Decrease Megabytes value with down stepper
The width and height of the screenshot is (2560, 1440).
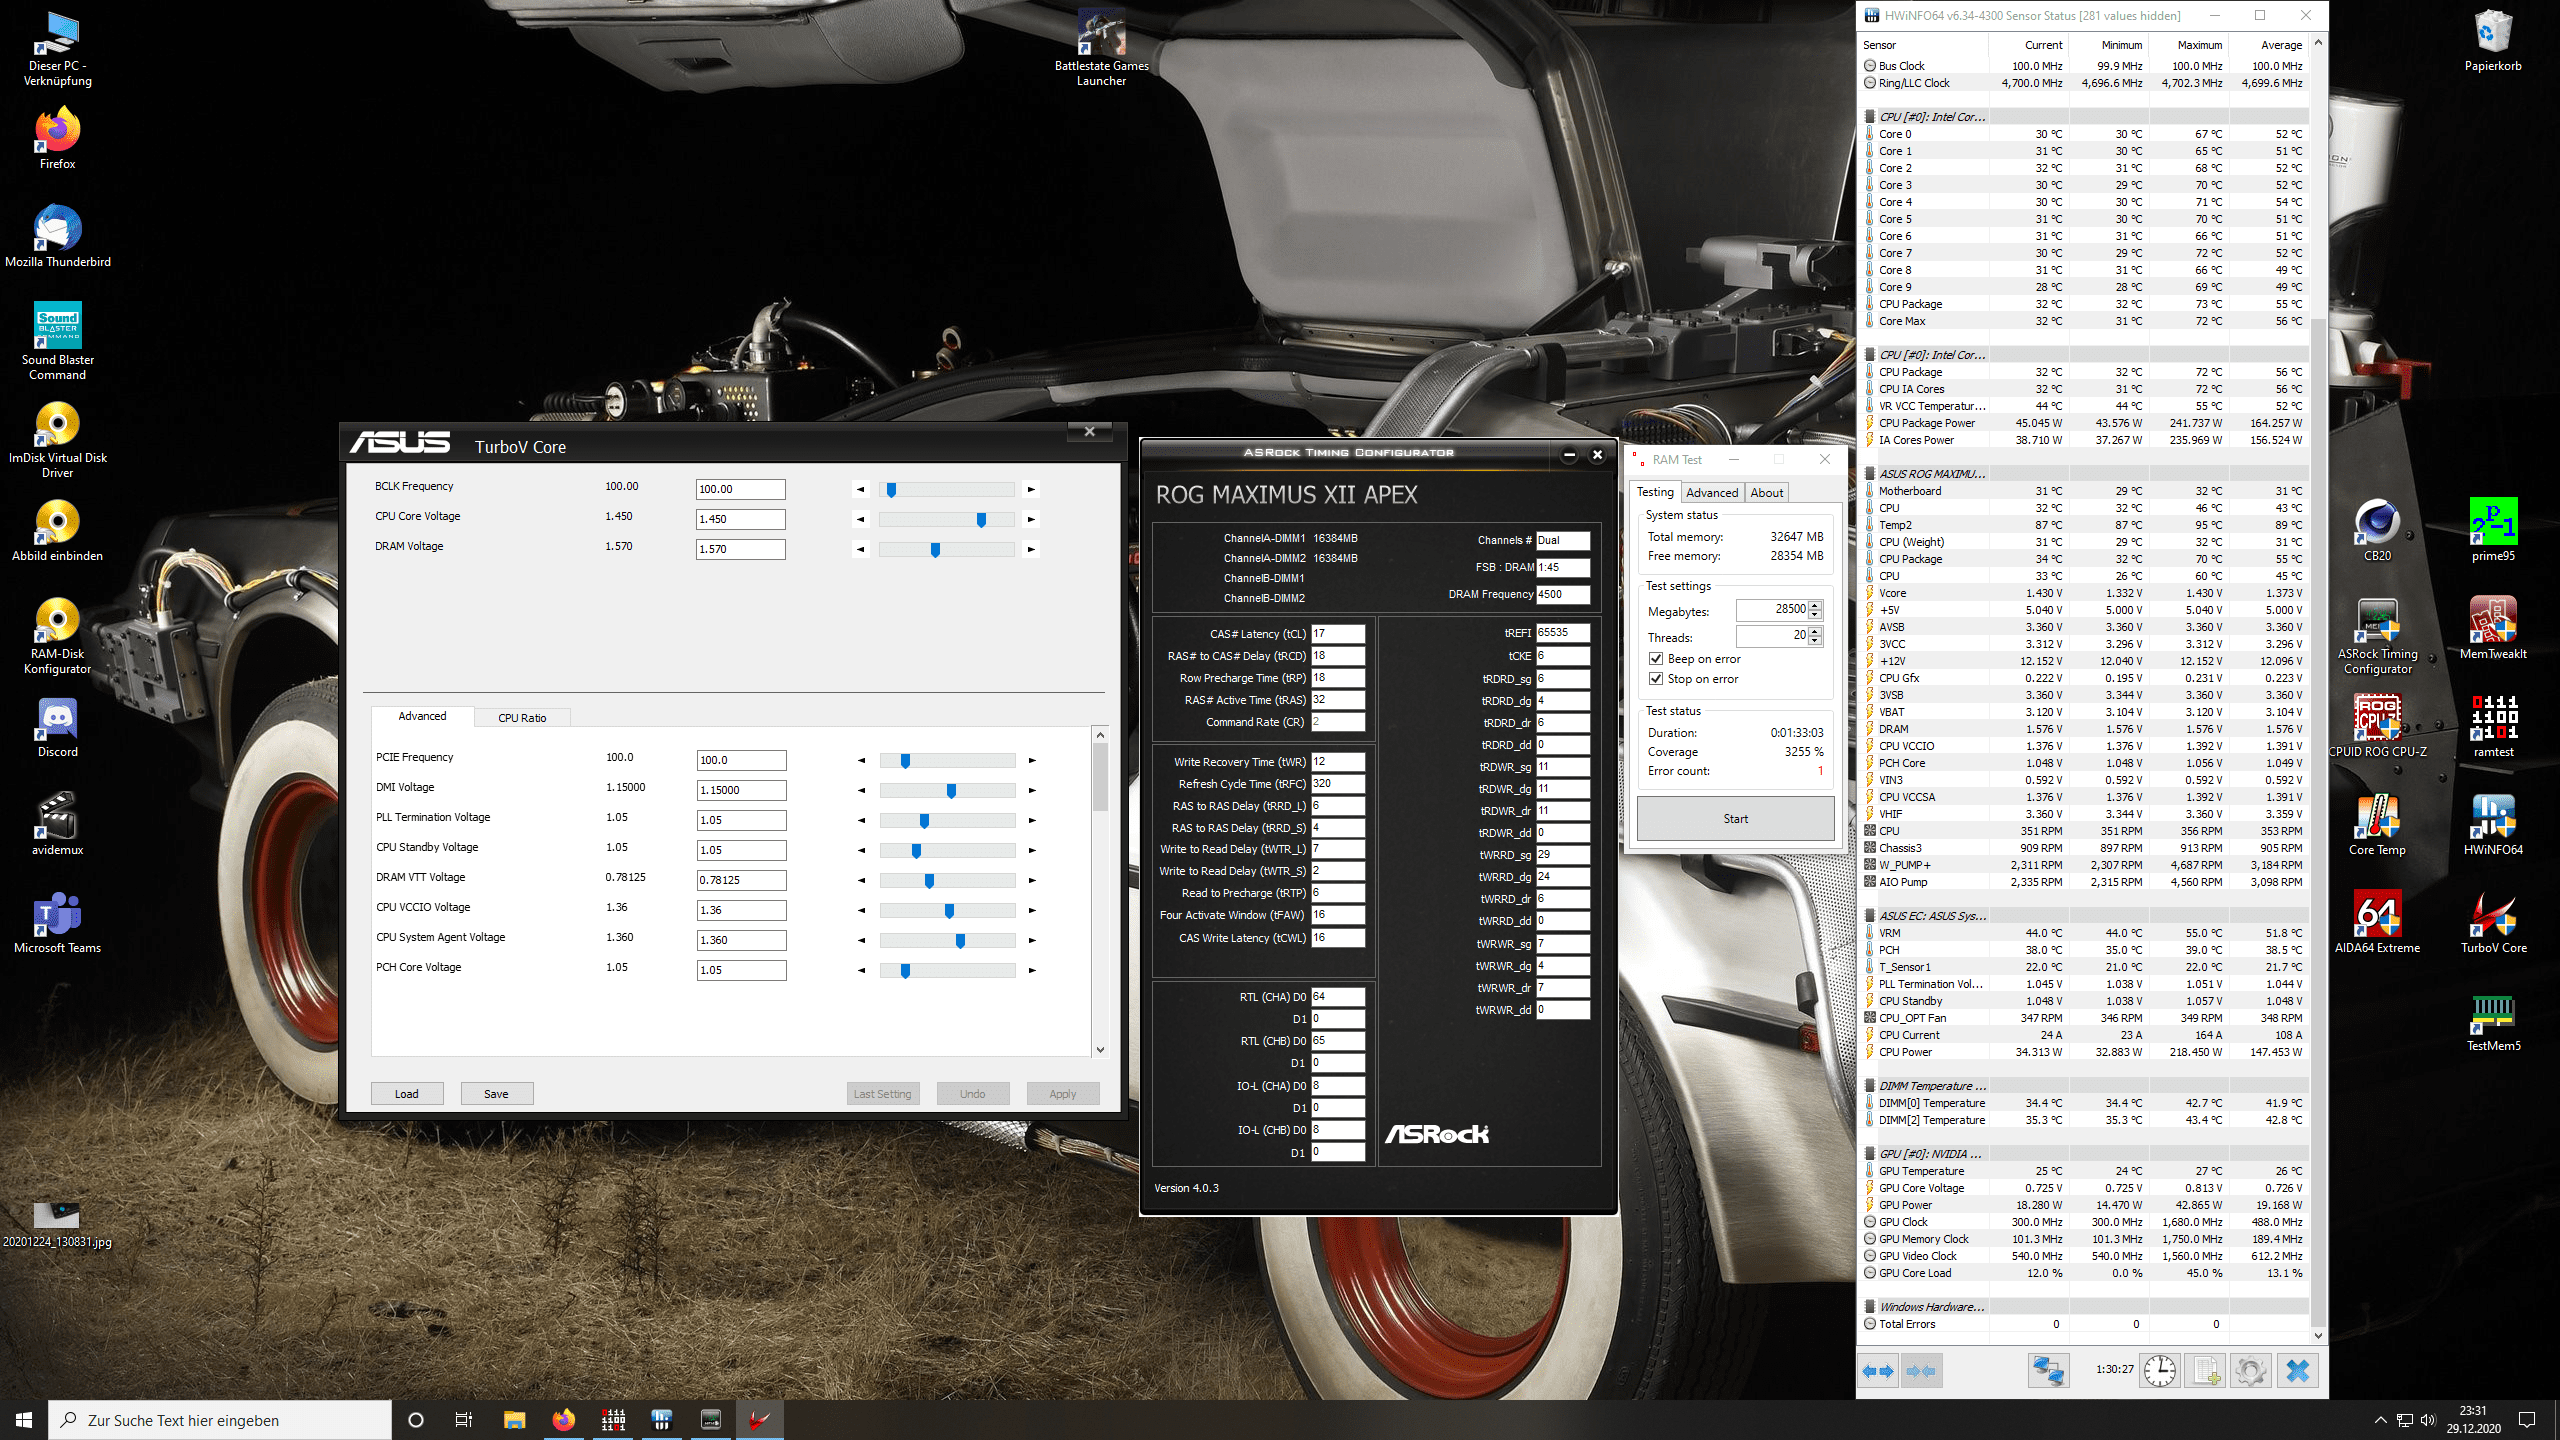coord(1816,615)
